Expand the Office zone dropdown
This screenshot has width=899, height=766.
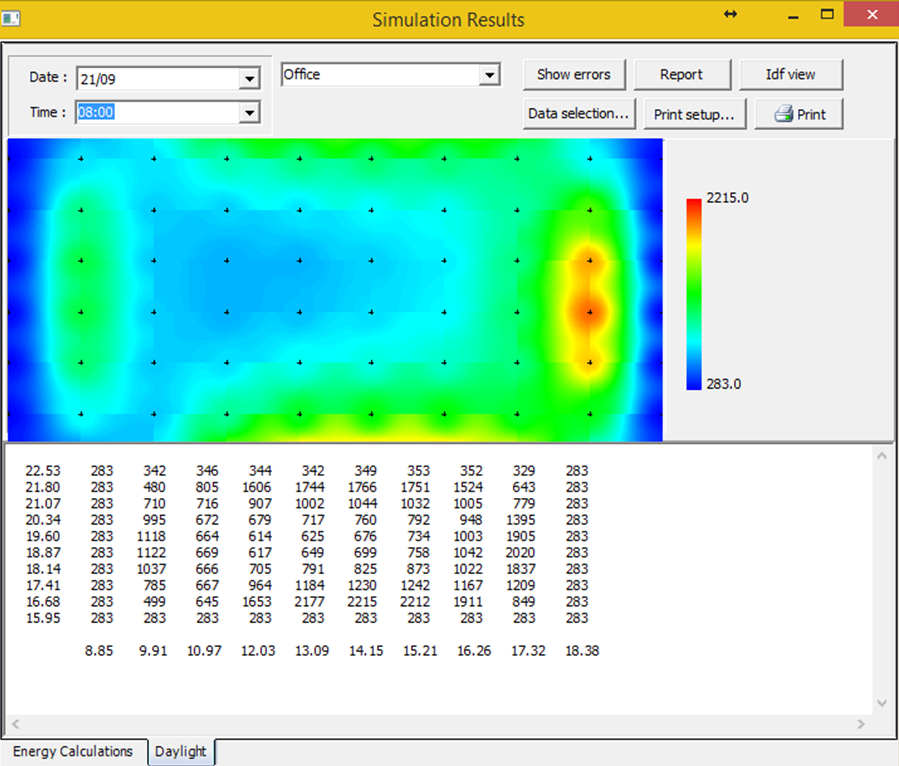pos(489,75)
